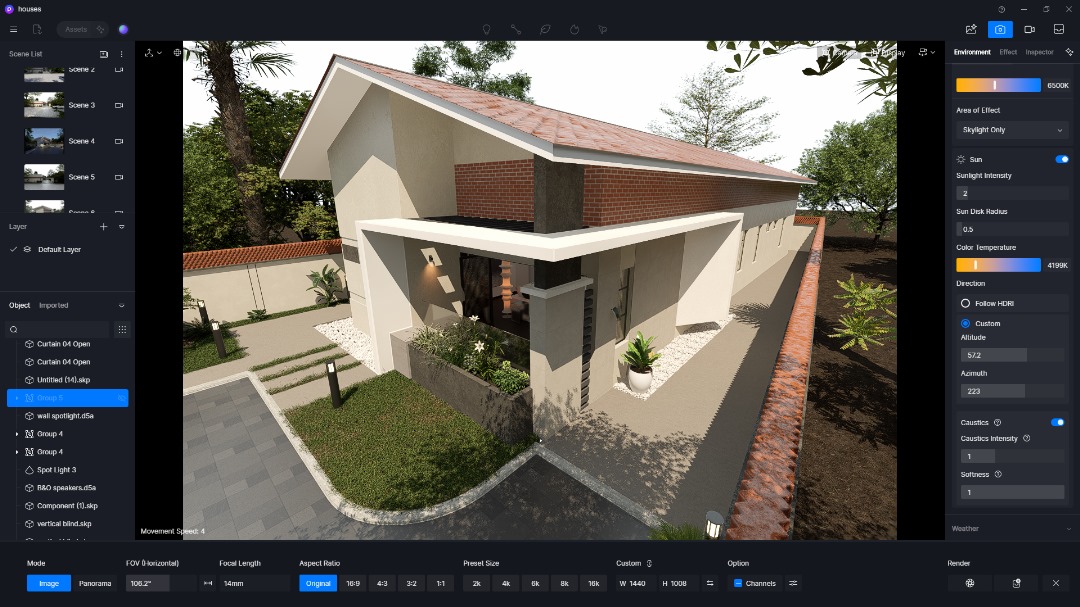
Task: Expand the first Group 4 tree item
Action: pos(17,434)
